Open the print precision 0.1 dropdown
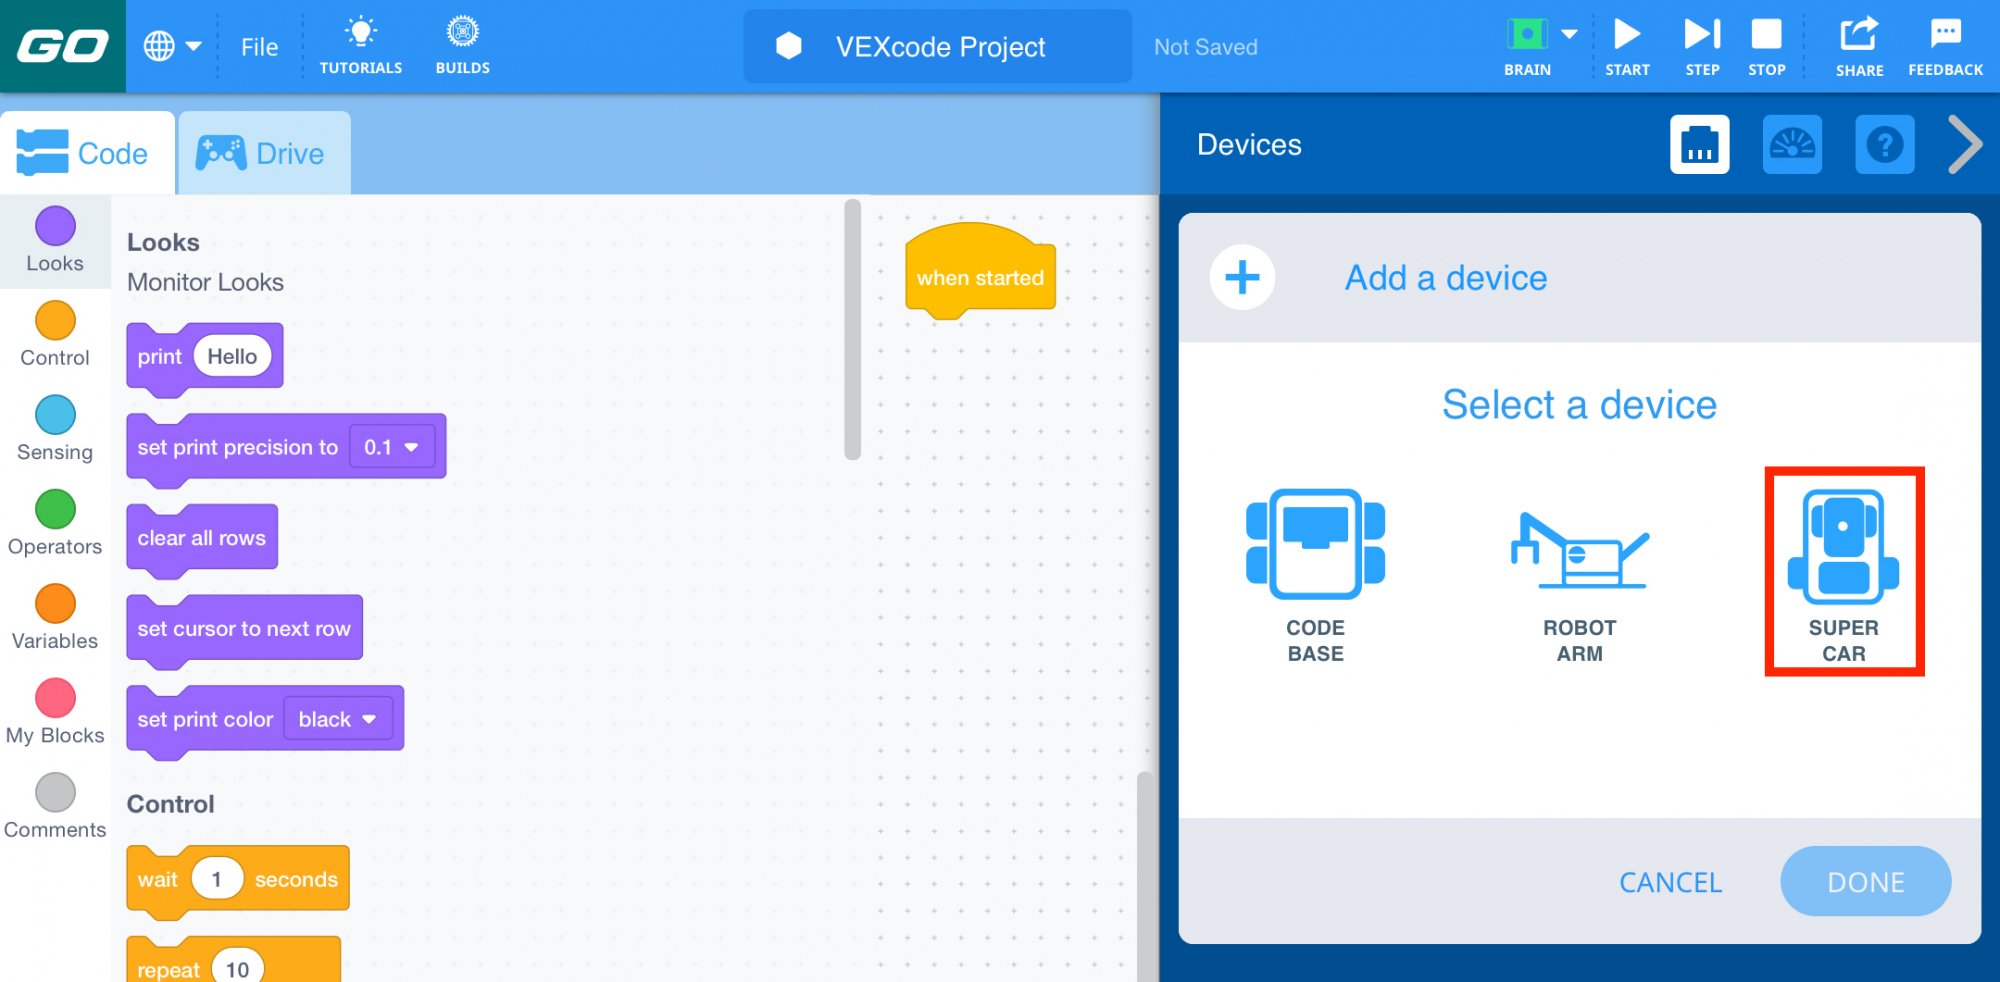 pos(392,447)
